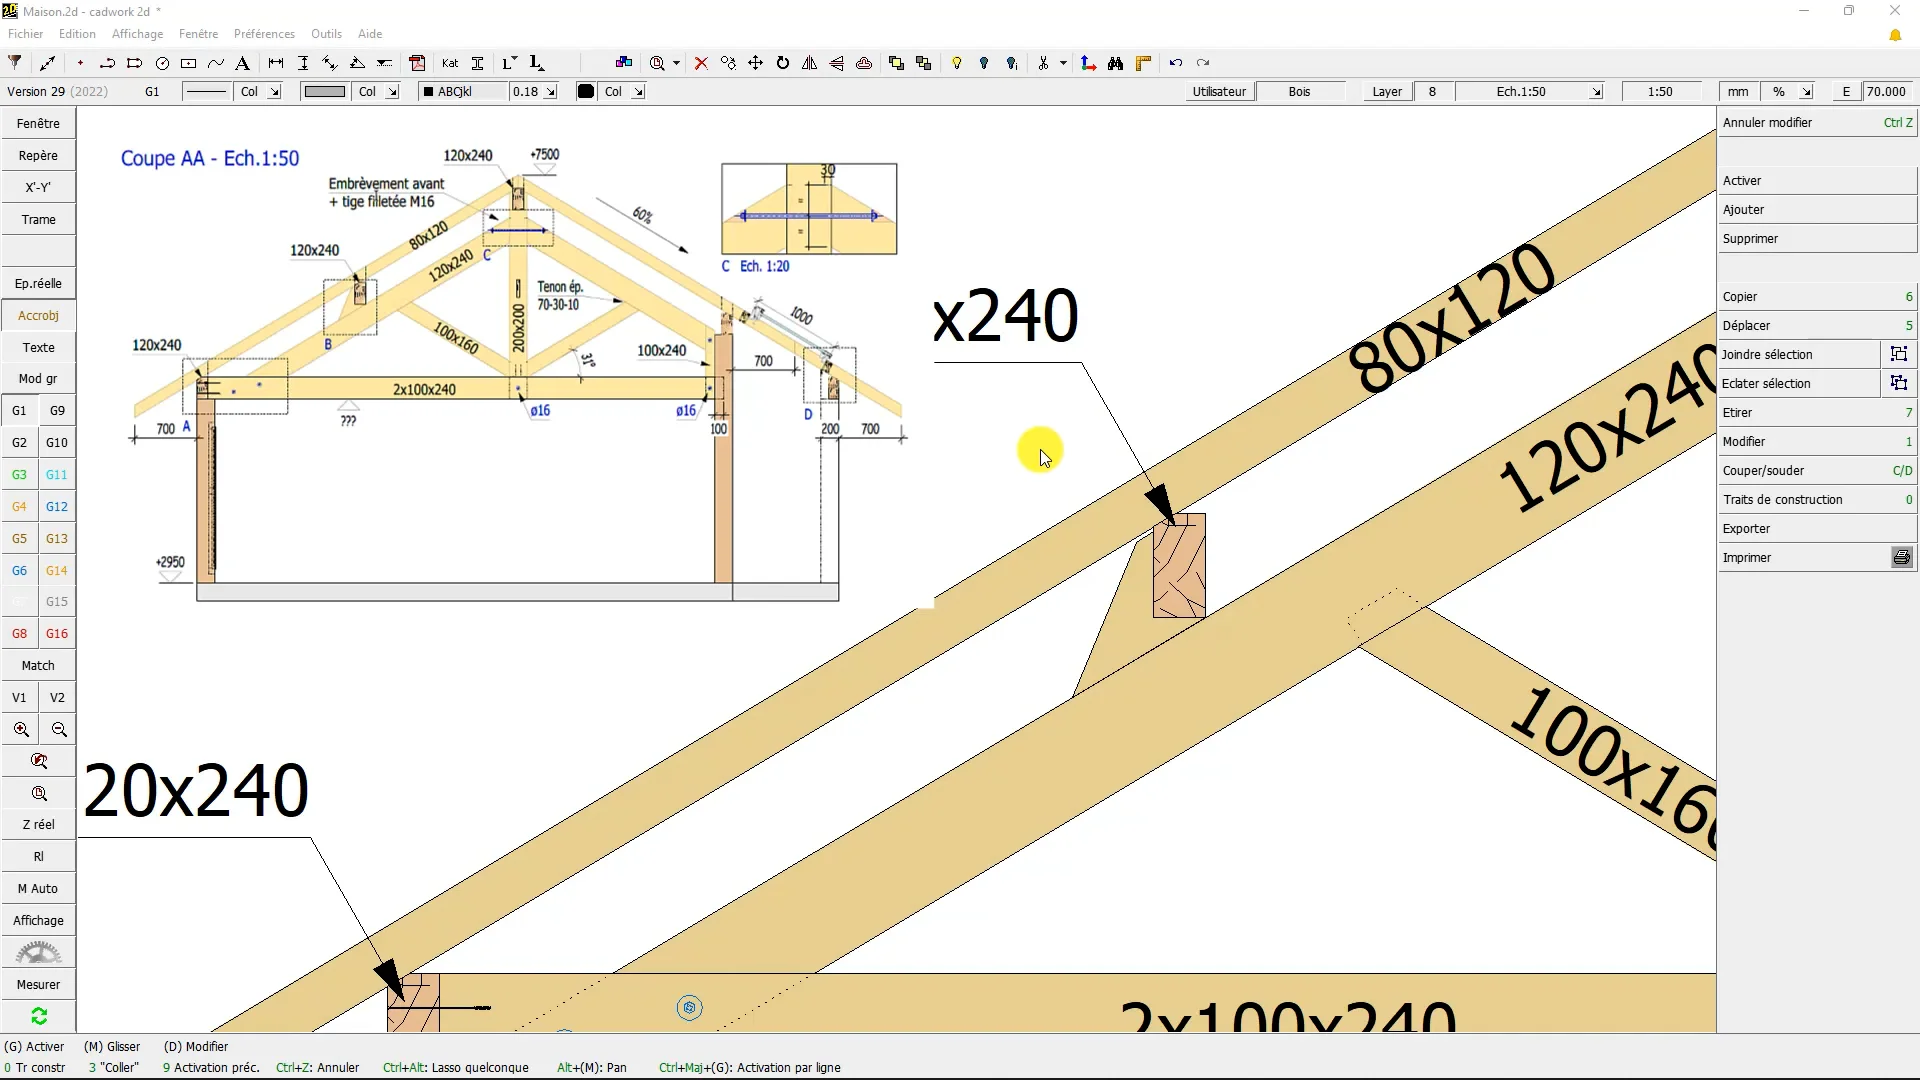
Task: Select the Move tool with cross arrows
Action: pos(756,63)
